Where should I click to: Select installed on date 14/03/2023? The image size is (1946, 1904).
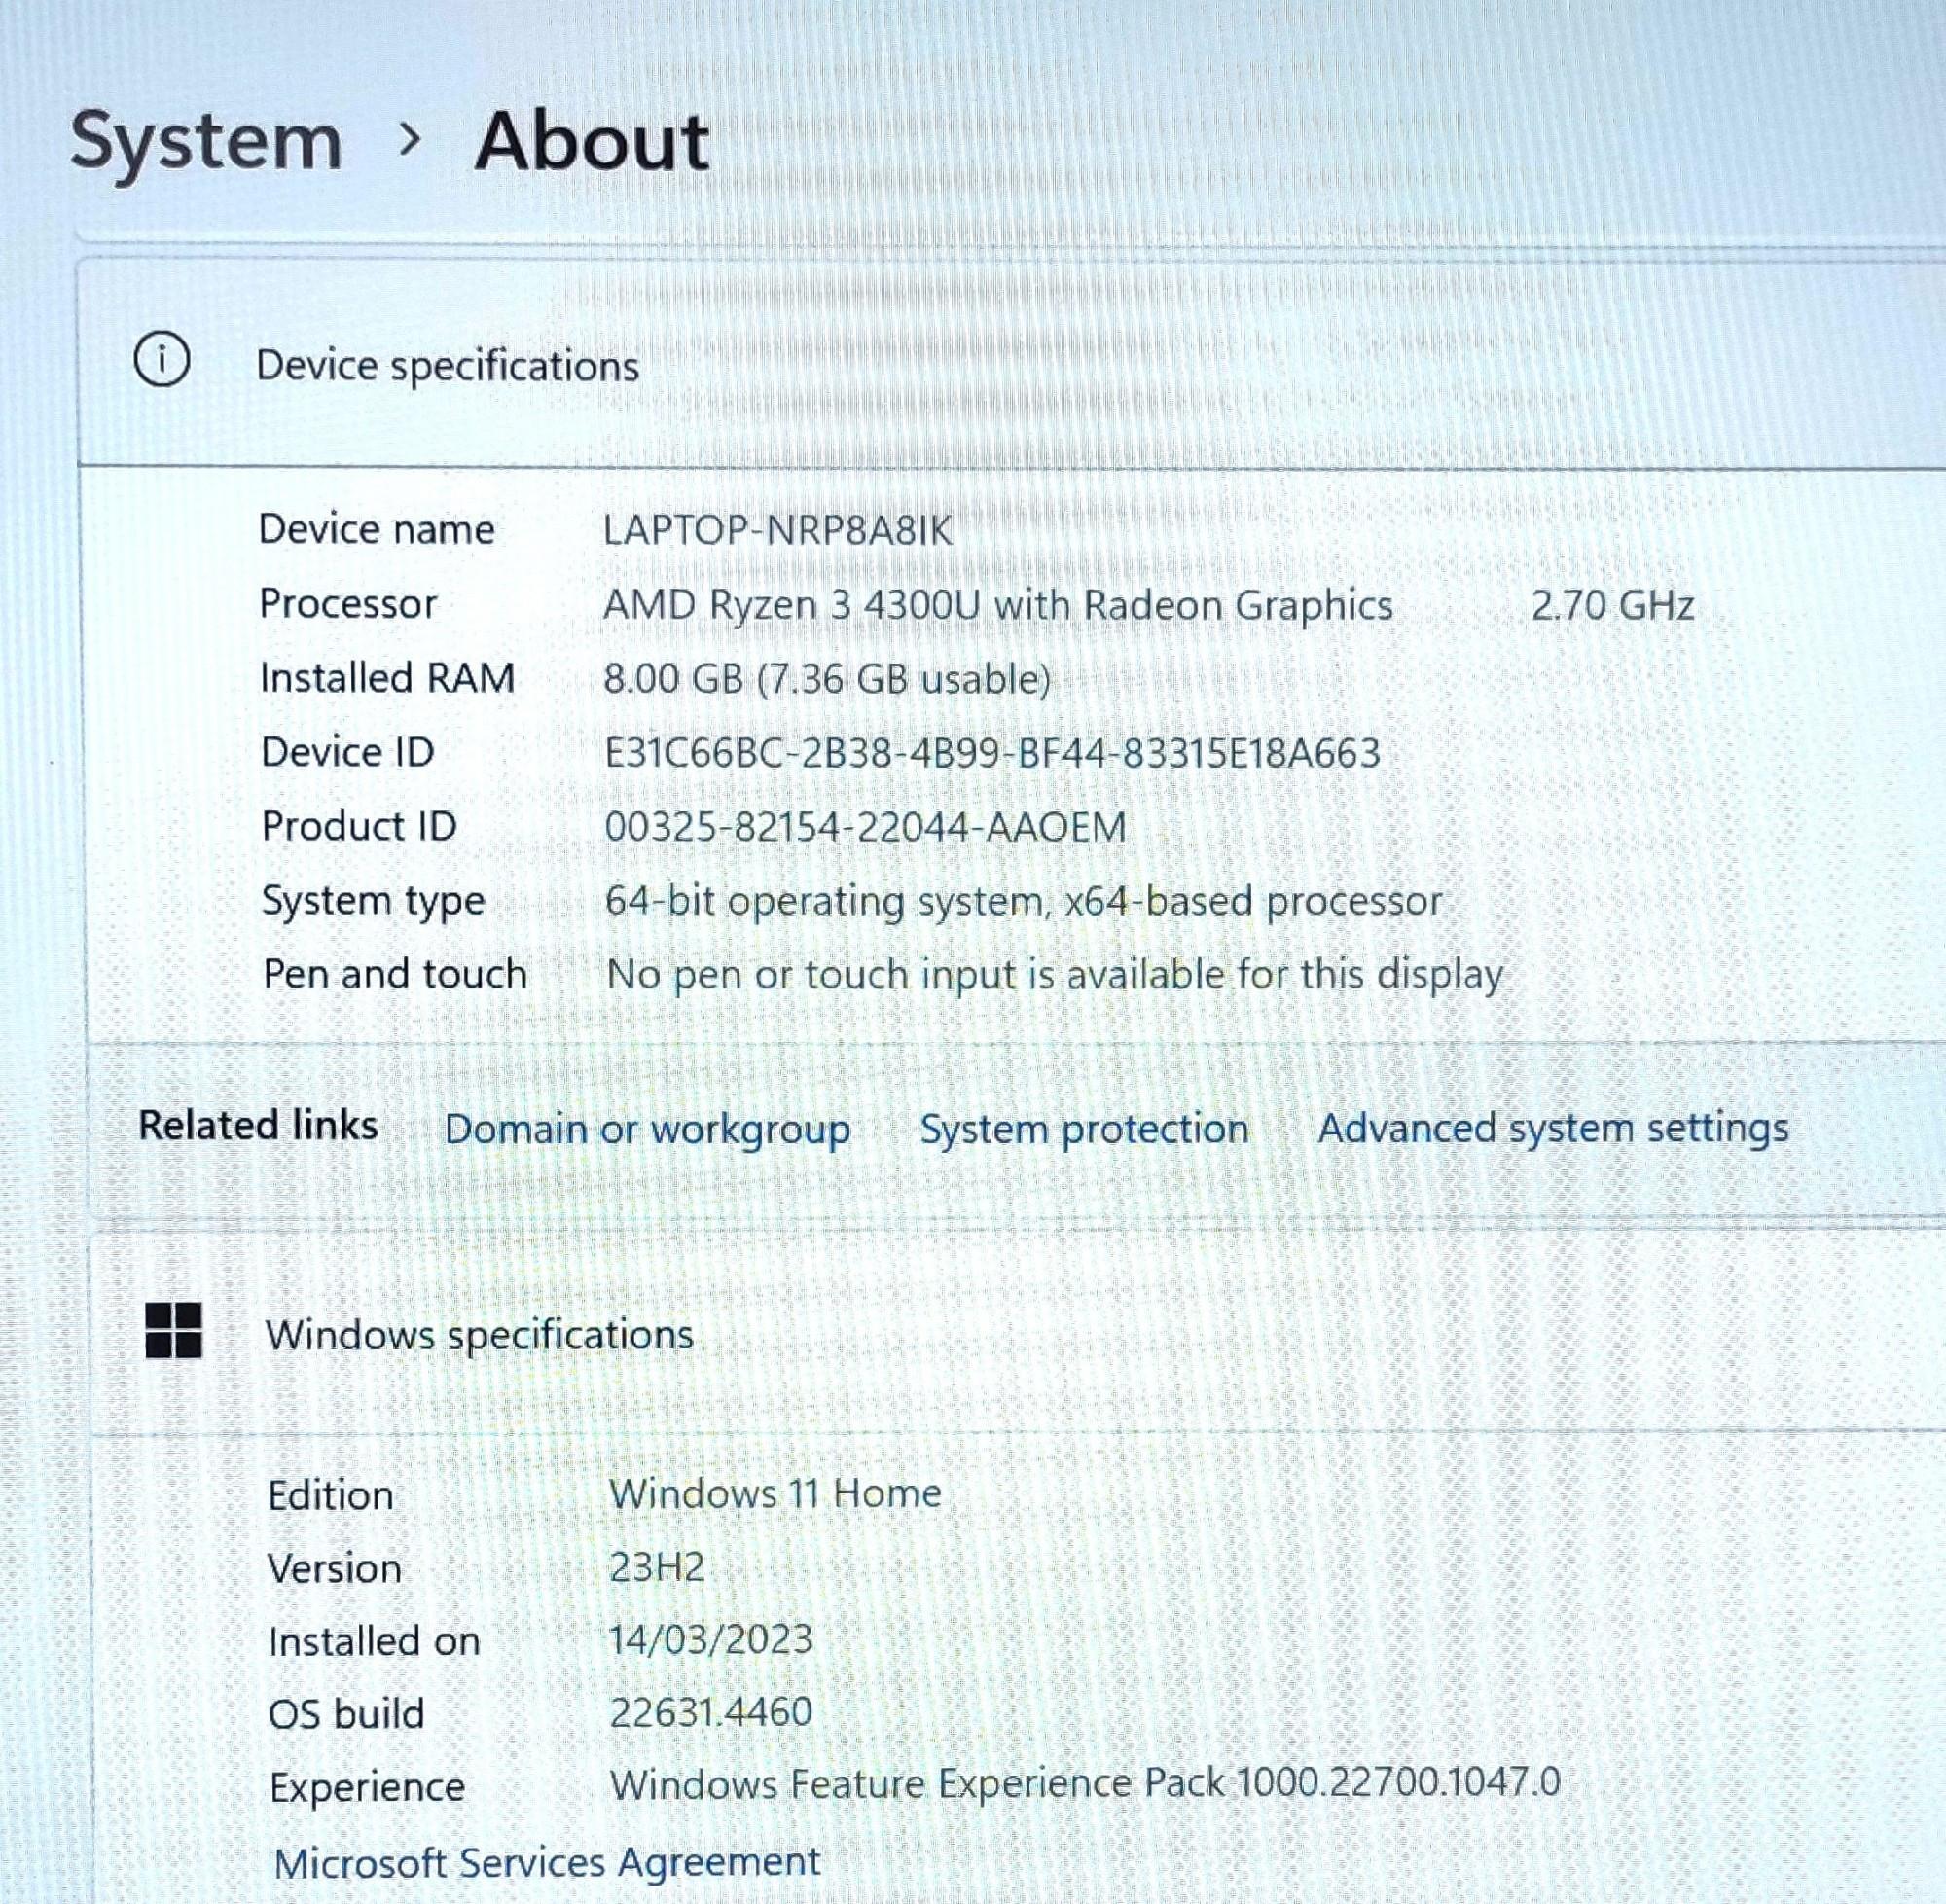tap(711, 1639)
